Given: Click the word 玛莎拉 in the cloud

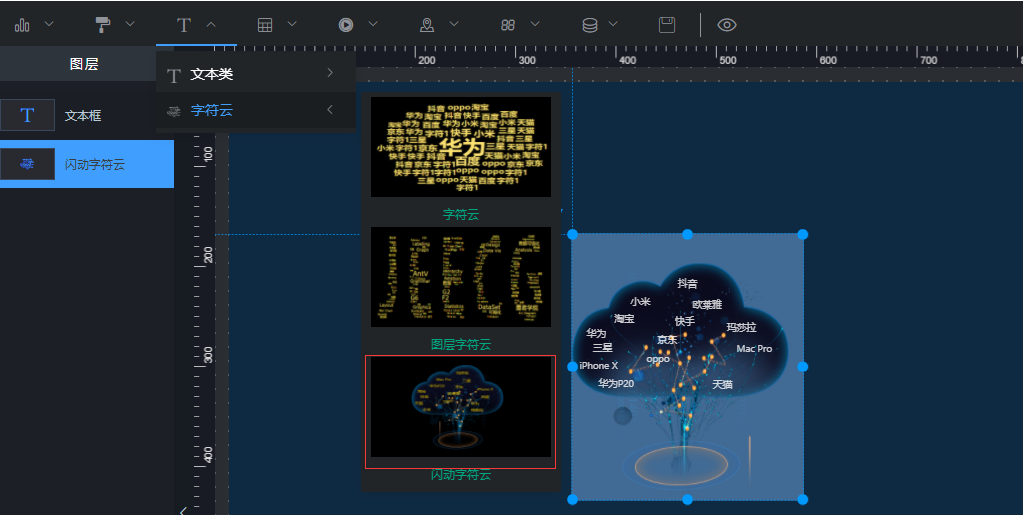Looking at the screenshot, I should [741, 327].
